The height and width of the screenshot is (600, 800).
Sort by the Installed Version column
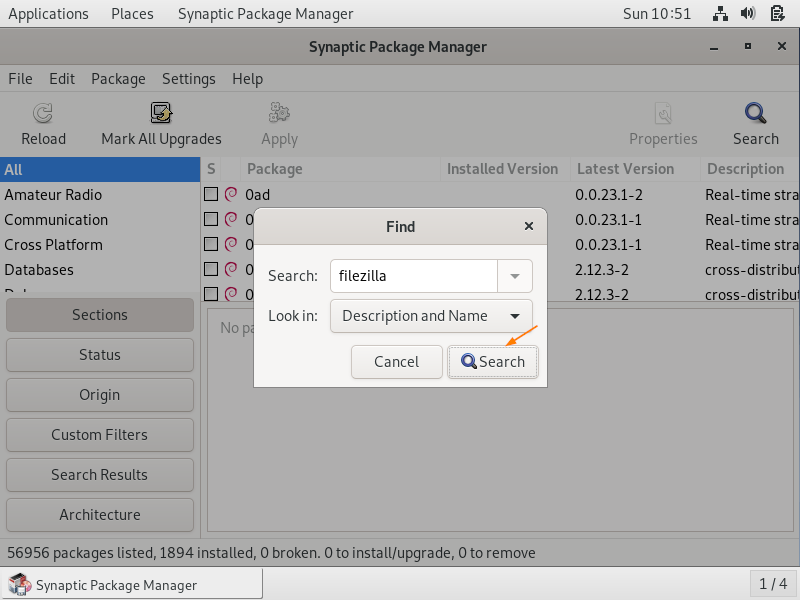click(505, 169)
